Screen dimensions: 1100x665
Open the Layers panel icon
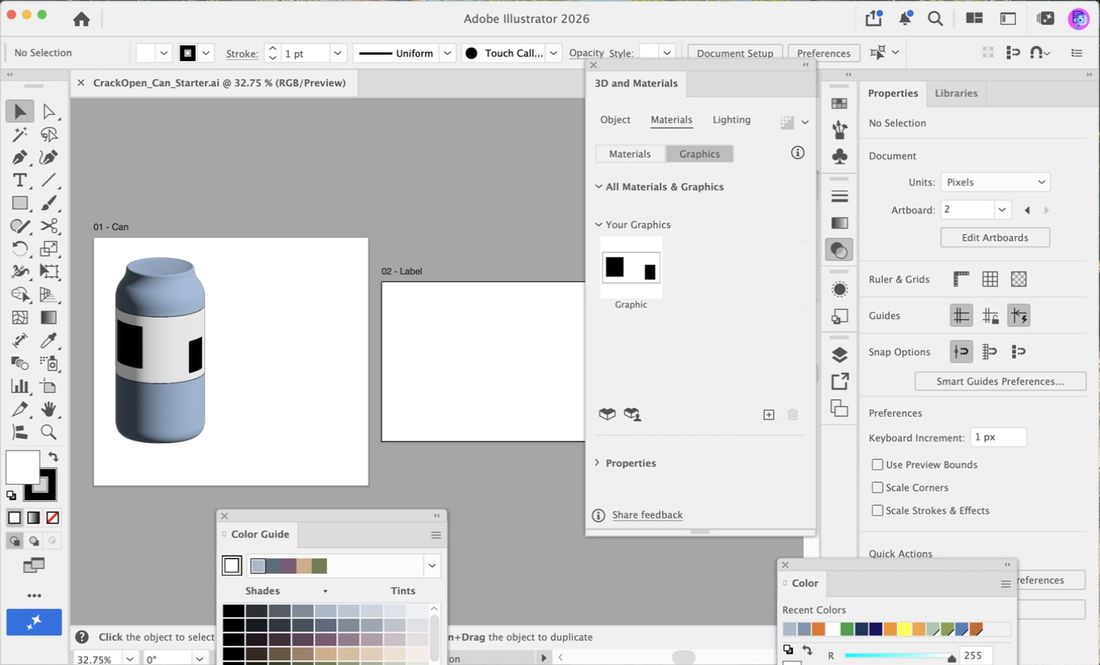(839, 354)
